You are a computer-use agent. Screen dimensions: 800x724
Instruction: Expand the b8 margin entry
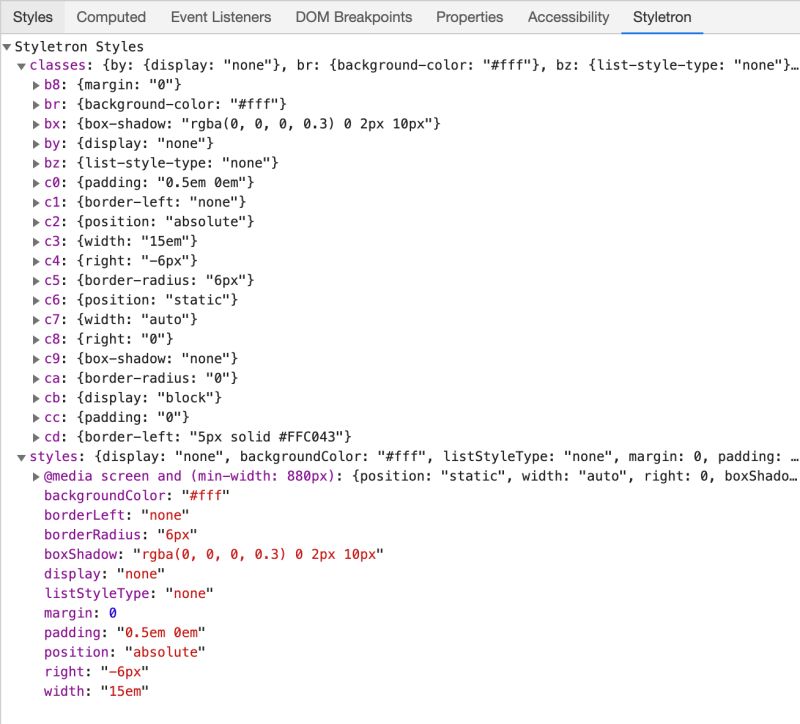[36, 85]
